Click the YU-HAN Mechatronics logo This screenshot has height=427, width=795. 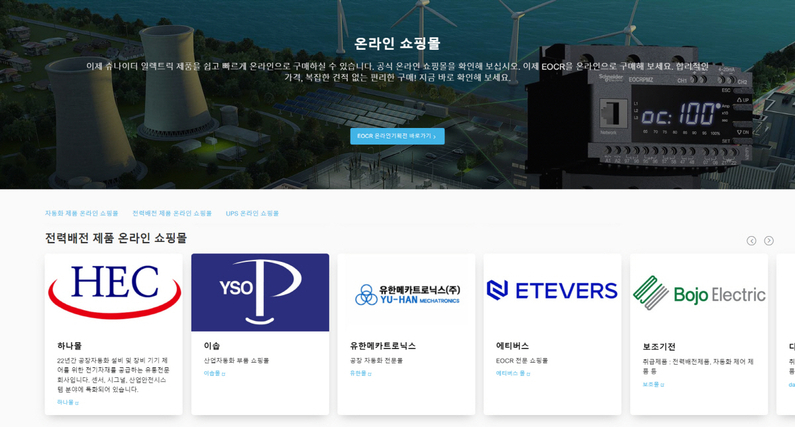click(x=407, y=293)
